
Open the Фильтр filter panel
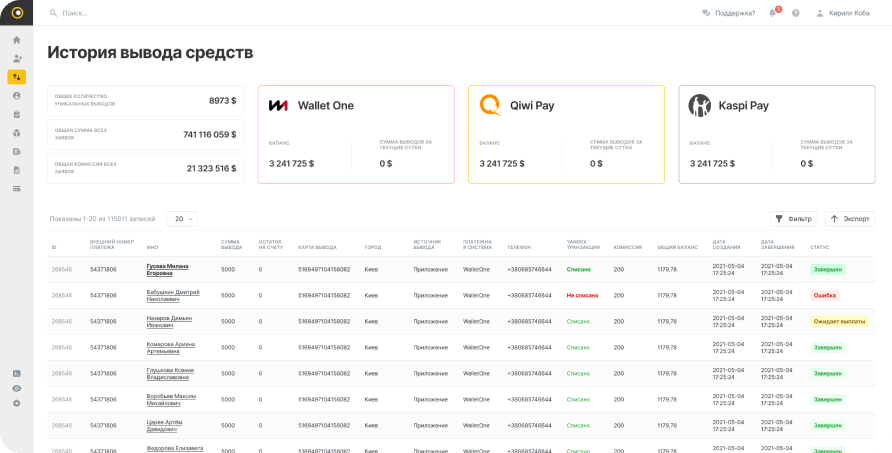794,218
